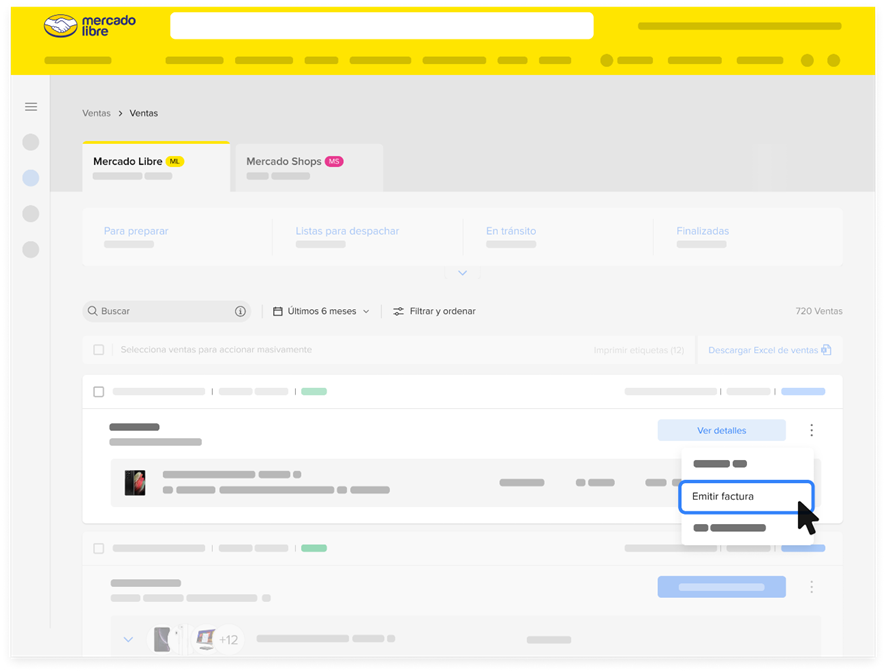Click the phone product thumbnail

(x=135, y=483)
